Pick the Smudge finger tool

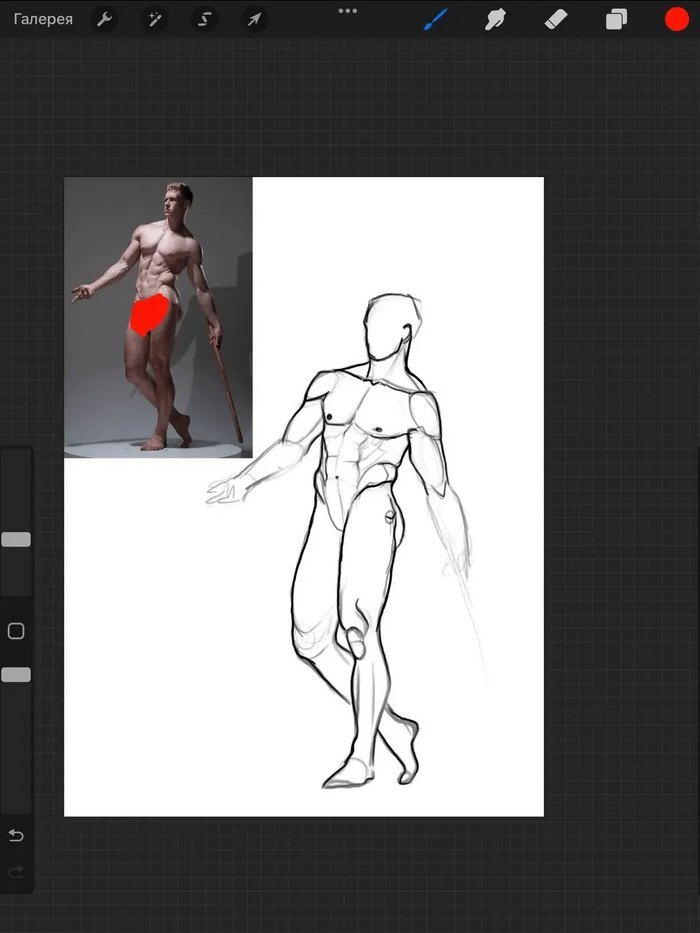pos(495,19)
